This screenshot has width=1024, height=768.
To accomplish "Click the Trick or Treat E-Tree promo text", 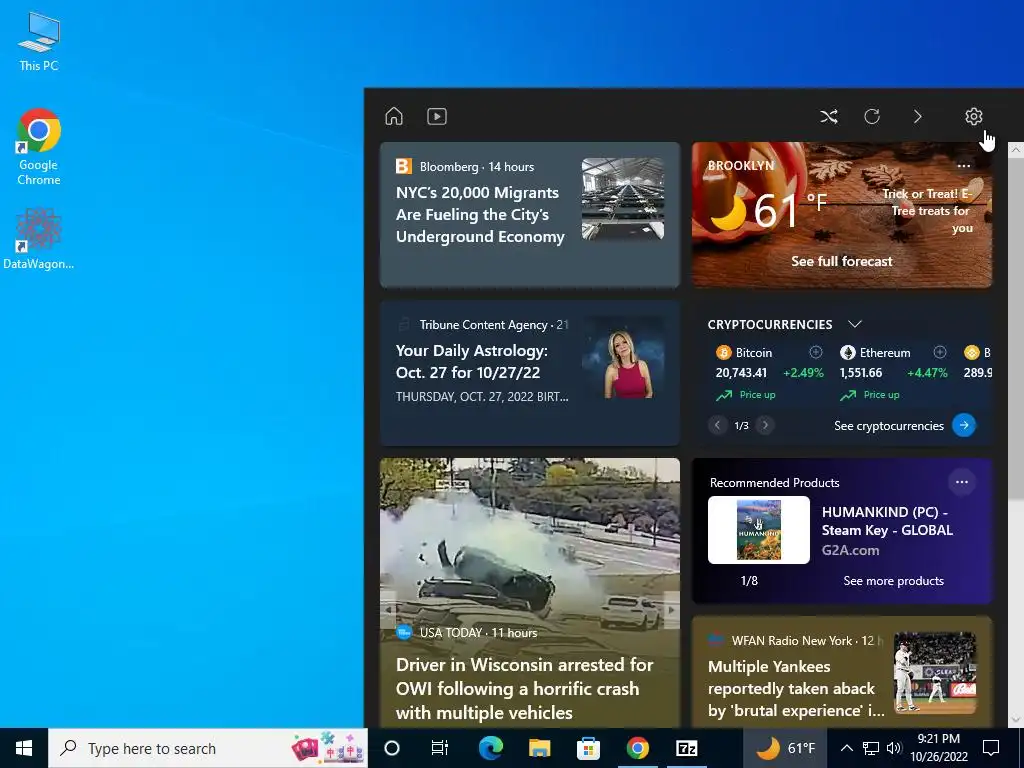I will pos(927,211).
